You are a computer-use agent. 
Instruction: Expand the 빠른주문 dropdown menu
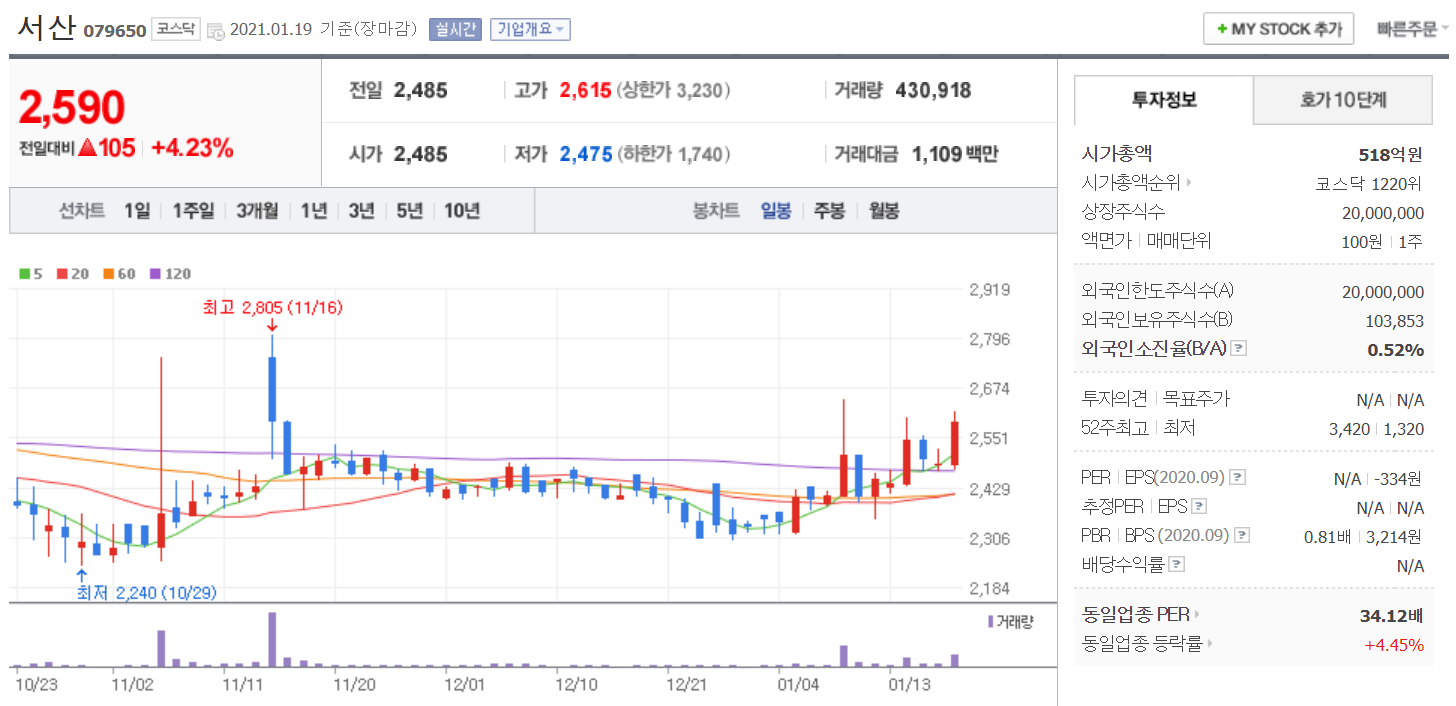pyautogui.click(x=1411, y=29)
